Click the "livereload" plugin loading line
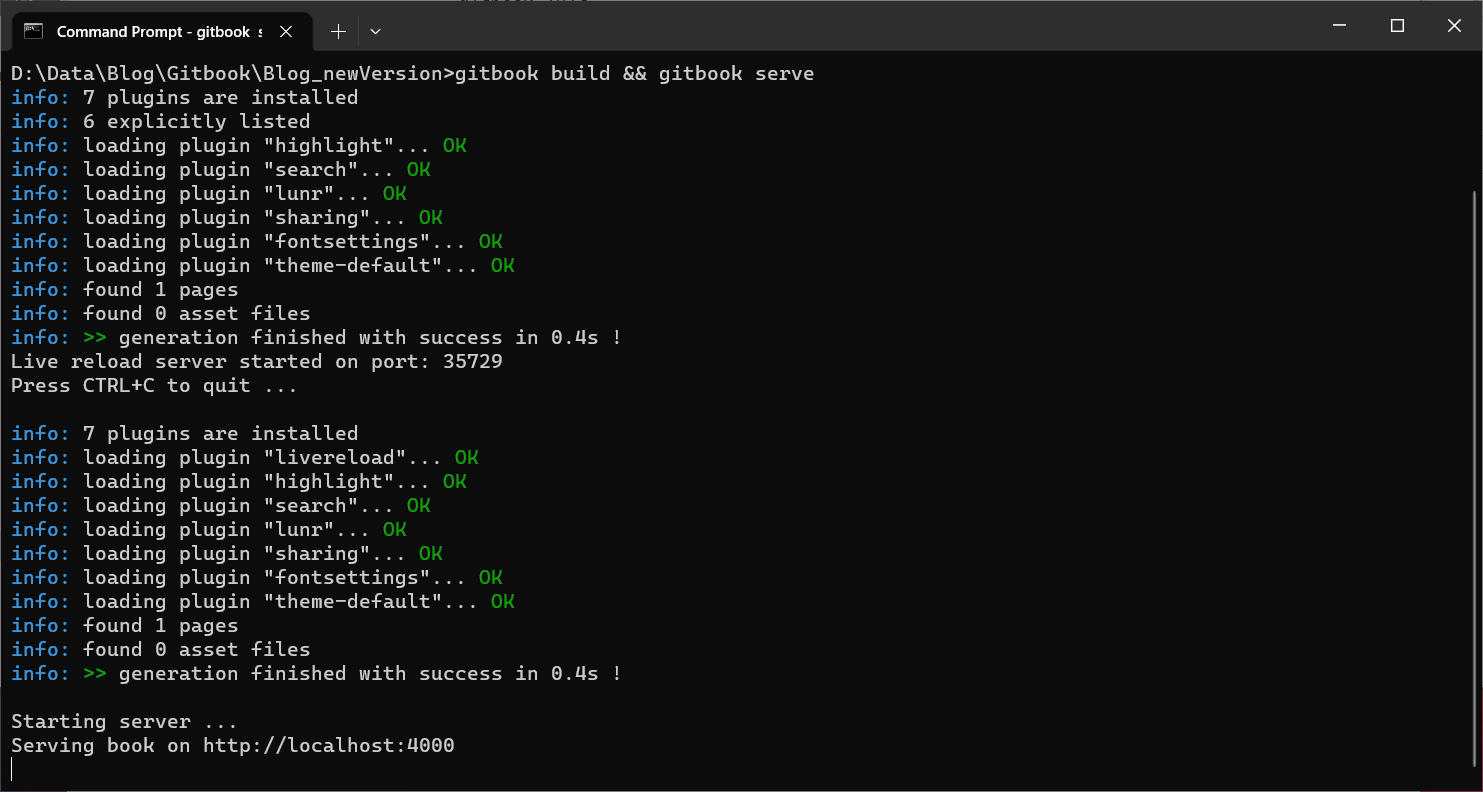The height and width of the screenshot is (792, 1483). point(245,457)
